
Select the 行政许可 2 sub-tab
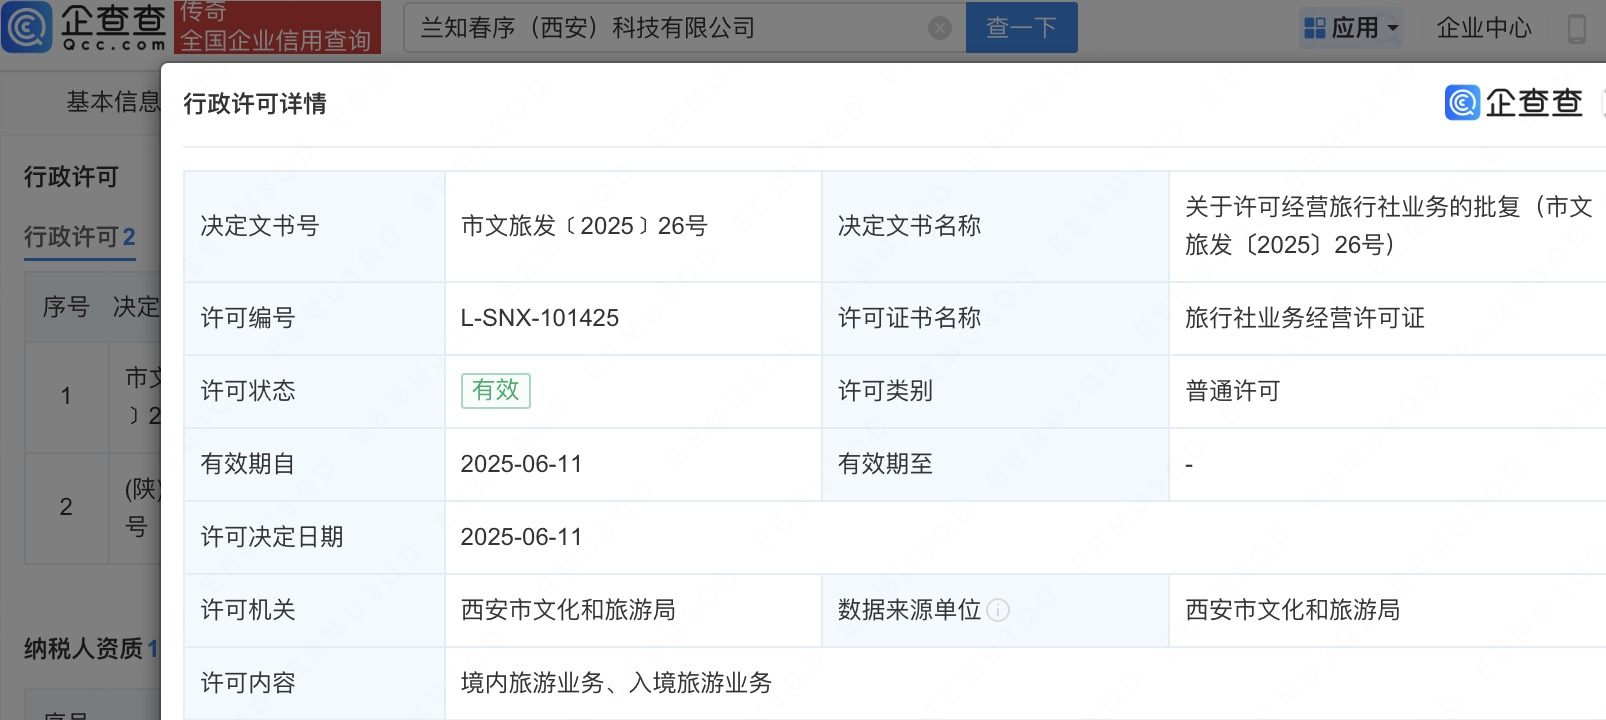[79, 237]
